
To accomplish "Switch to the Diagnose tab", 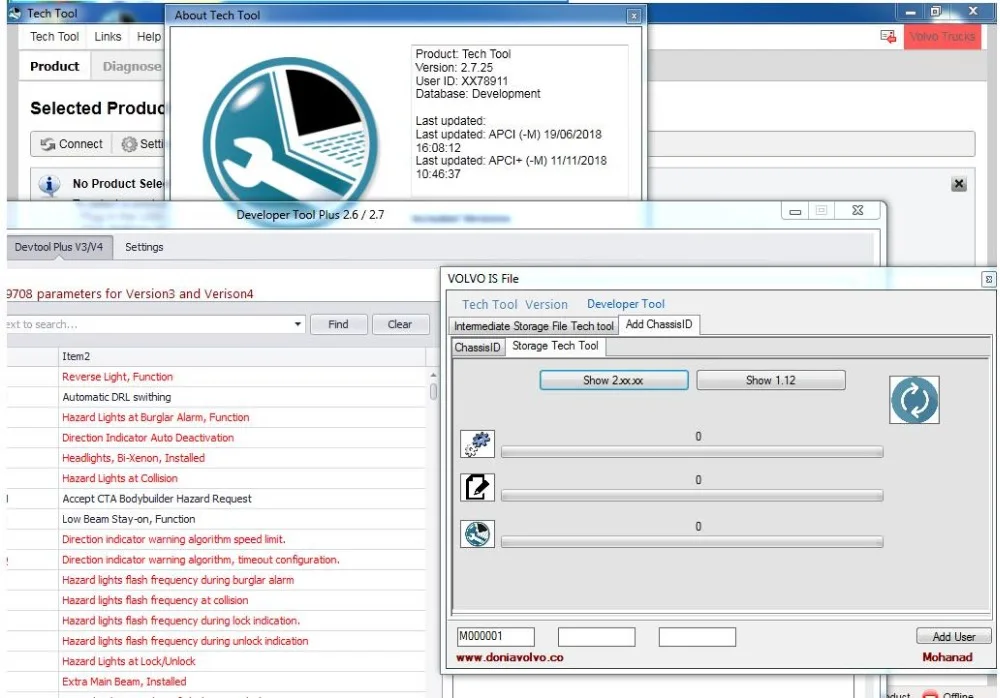I will [131, 66].
